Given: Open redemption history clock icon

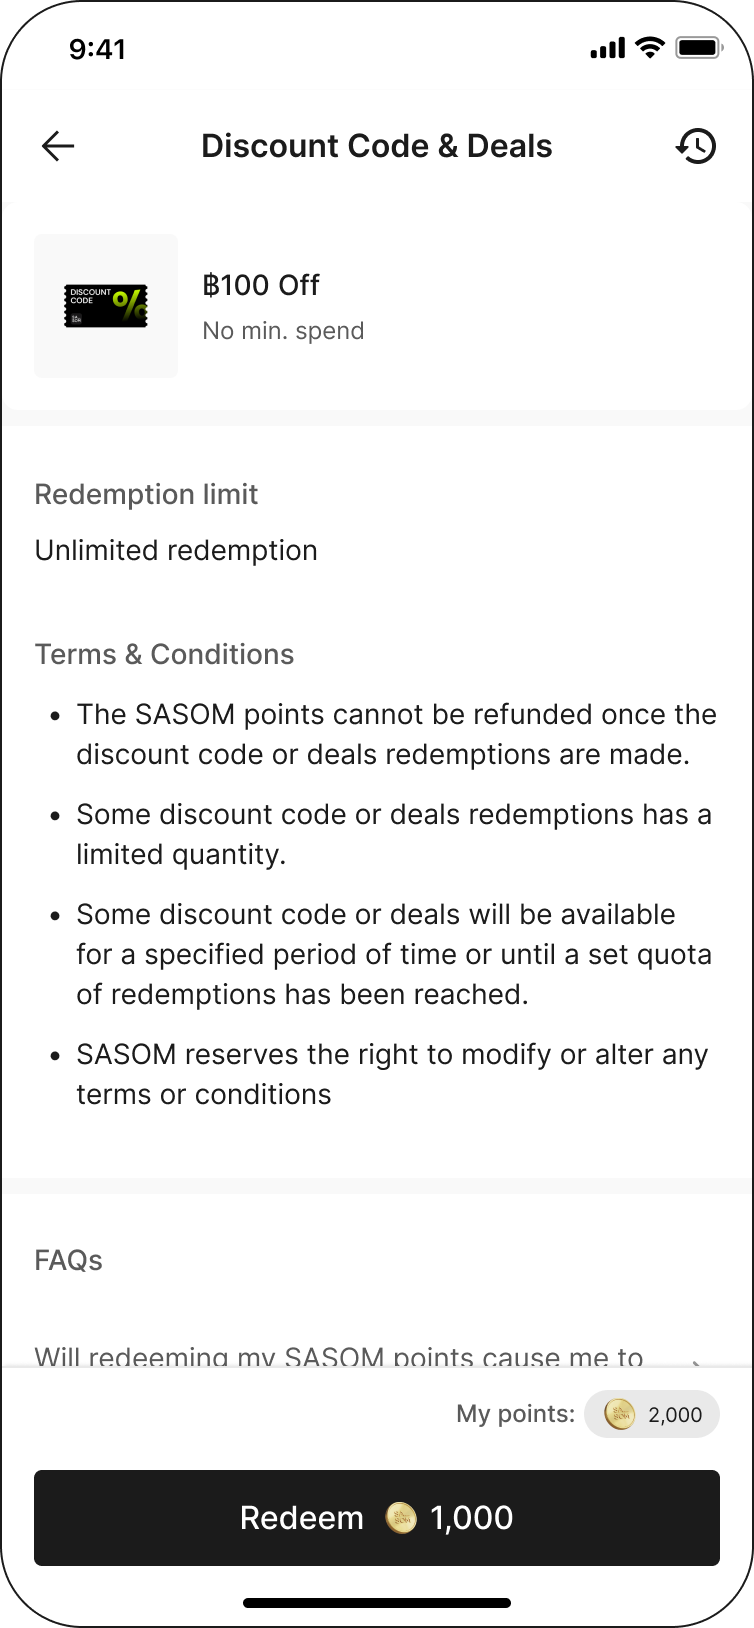Looking at the screenshot, I should coord(696,146).
